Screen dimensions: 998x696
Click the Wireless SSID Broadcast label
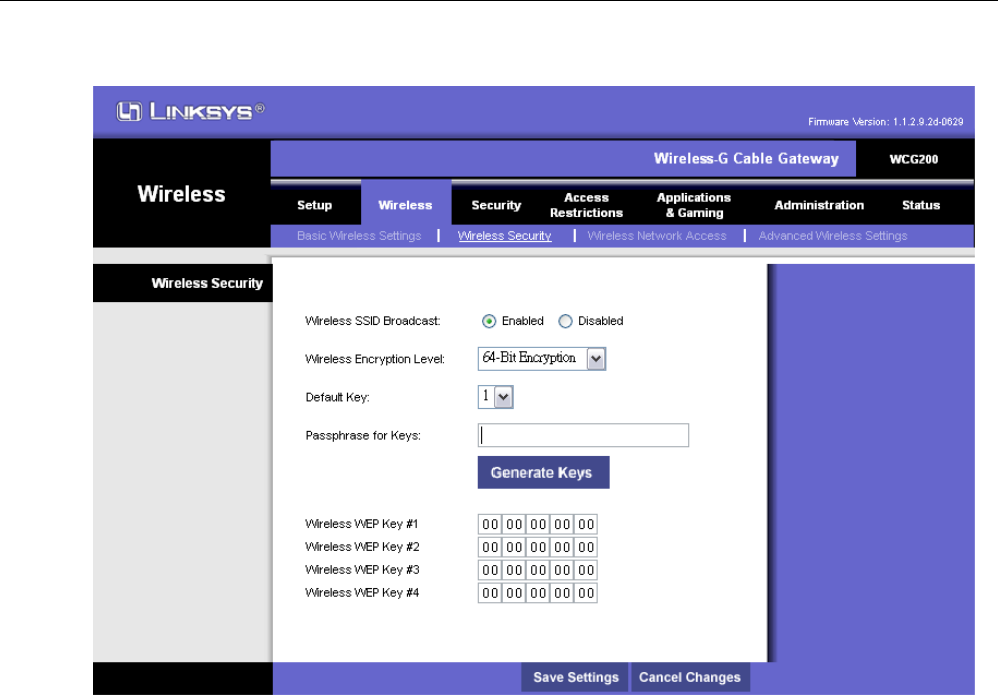click(372, 321)
